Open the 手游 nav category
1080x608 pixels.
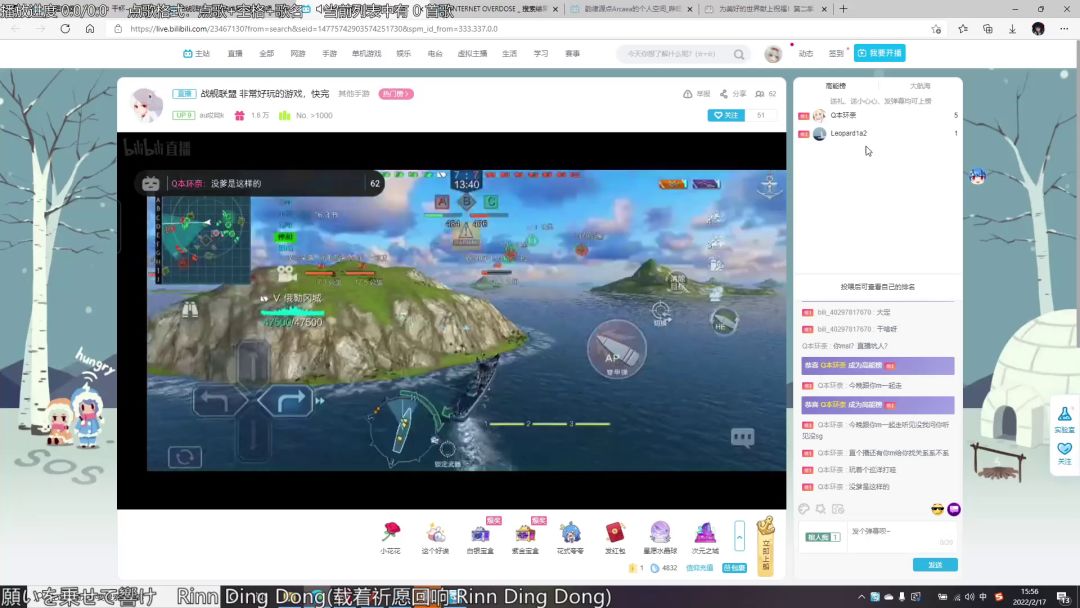pyautogui.click(x=329, y=54)
